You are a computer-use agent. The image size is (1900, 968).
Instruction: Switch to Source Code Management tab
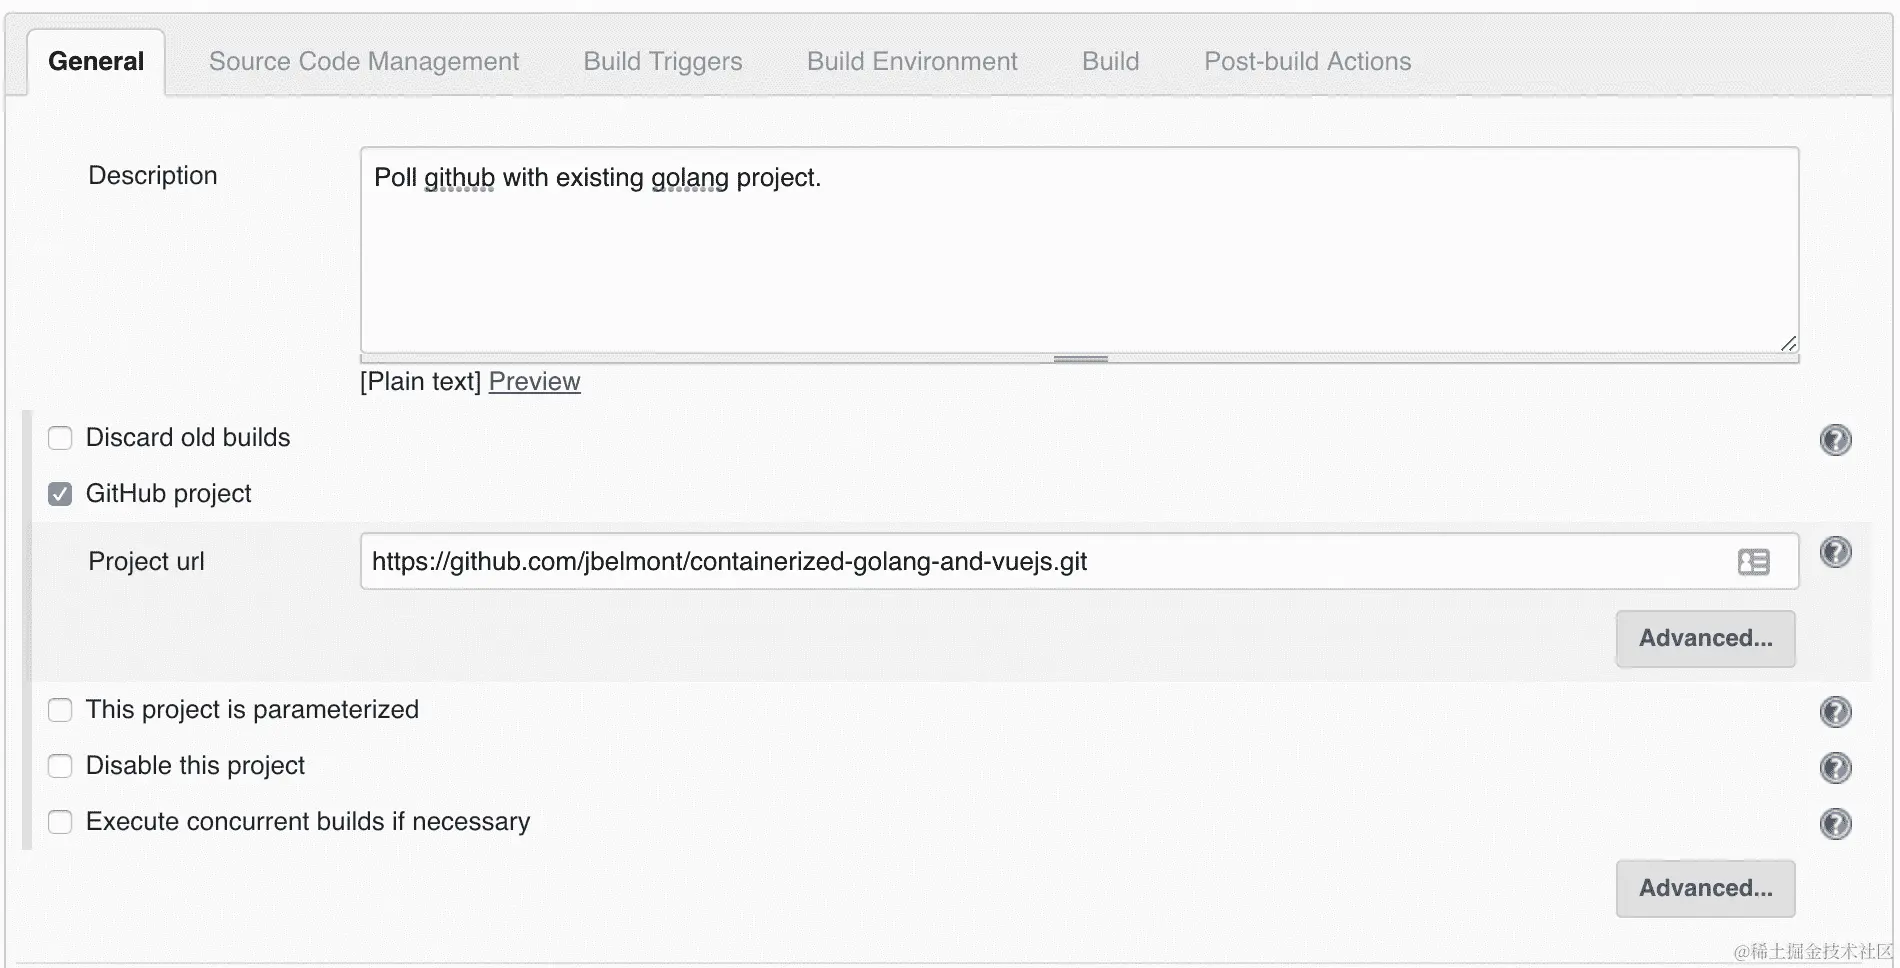coord(364,62)
